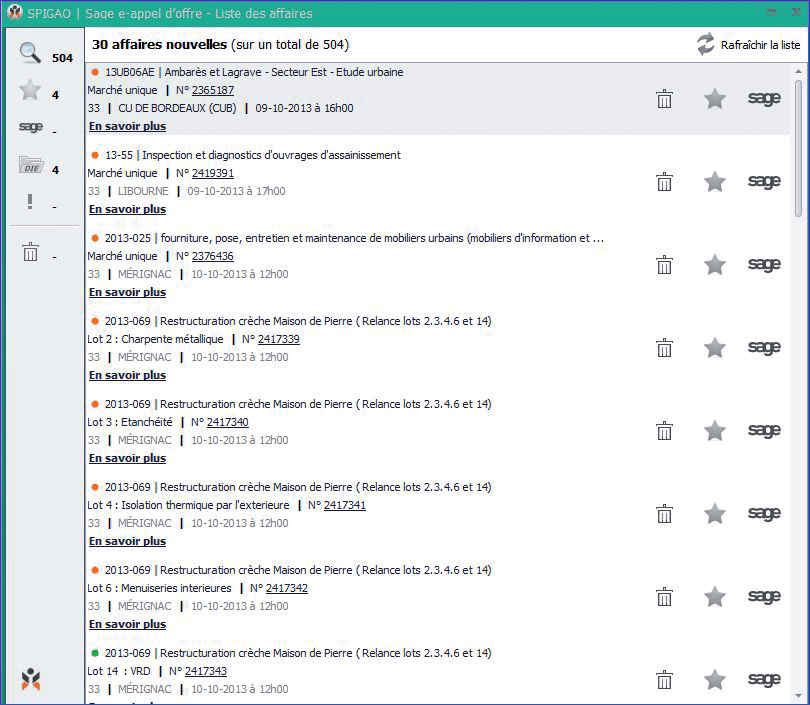This screenshot has height=705, width=810.
Task: Show favorites with the sidebar star icon
Action: [x=30, y=90]
